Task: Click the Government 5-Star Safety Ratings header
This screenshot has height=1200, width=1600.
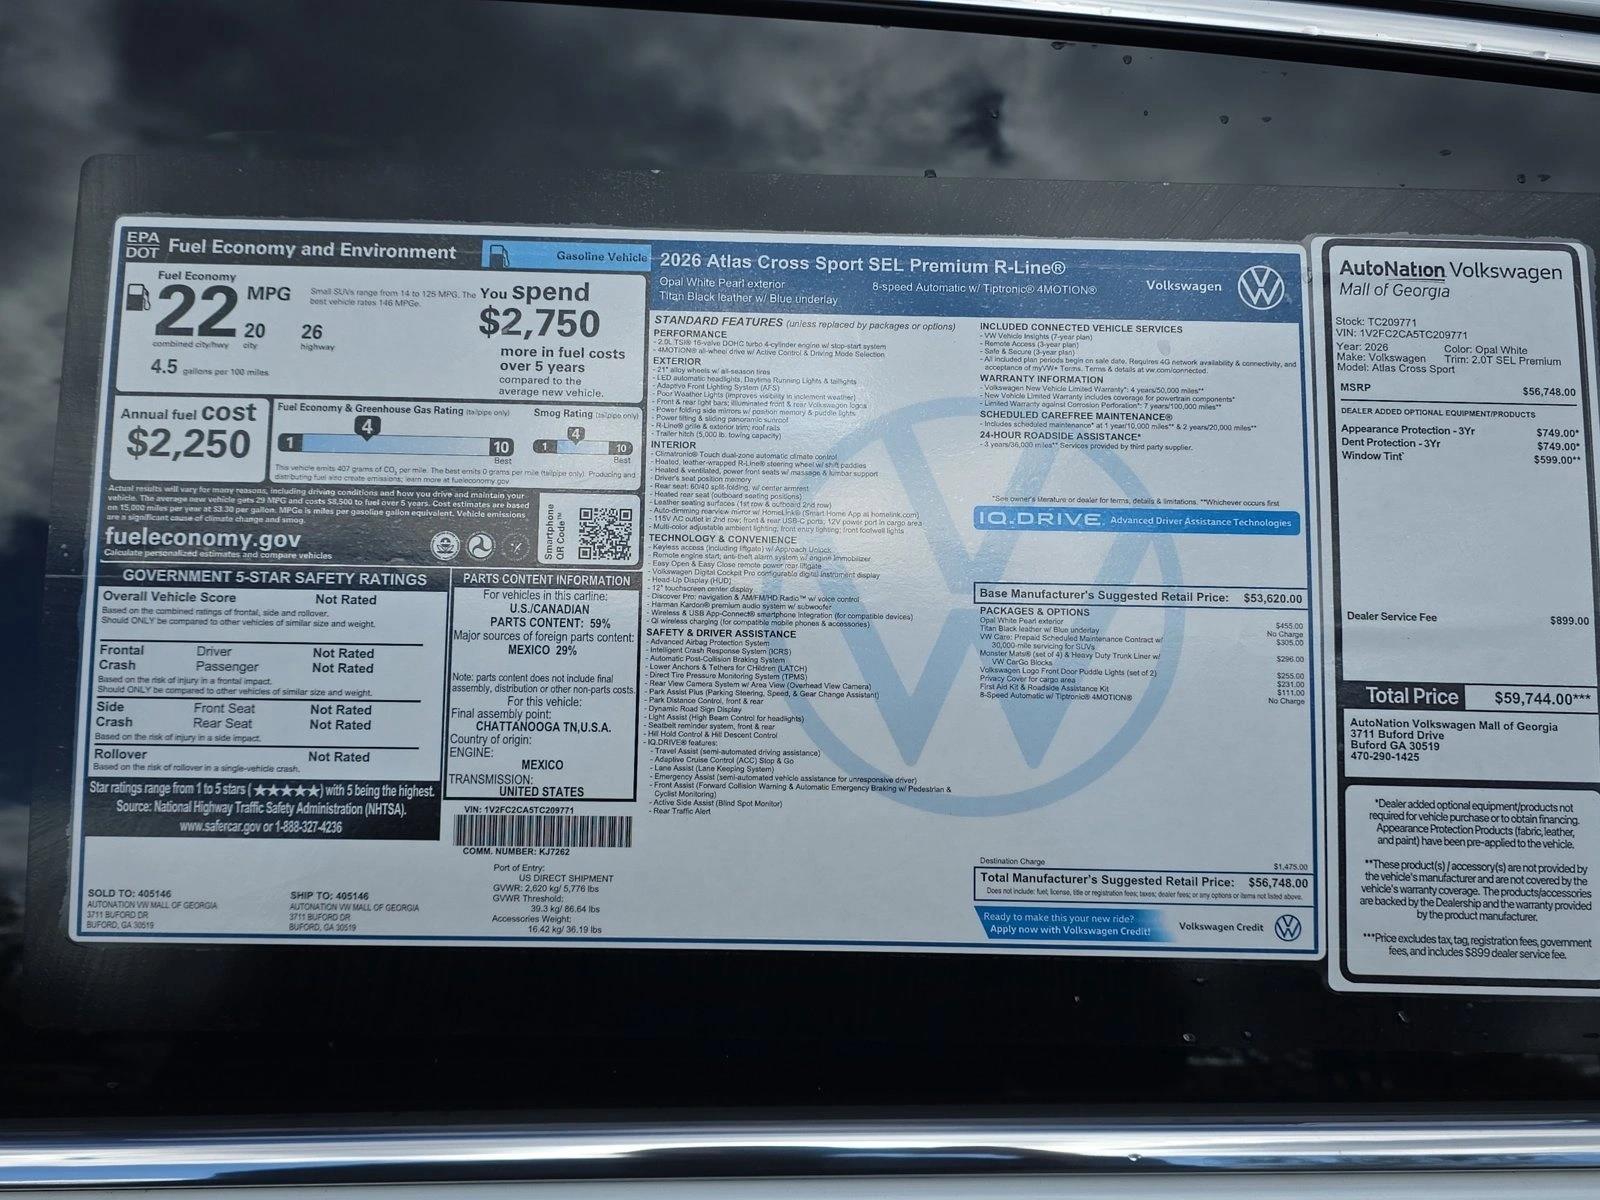Action: point(274,577)
